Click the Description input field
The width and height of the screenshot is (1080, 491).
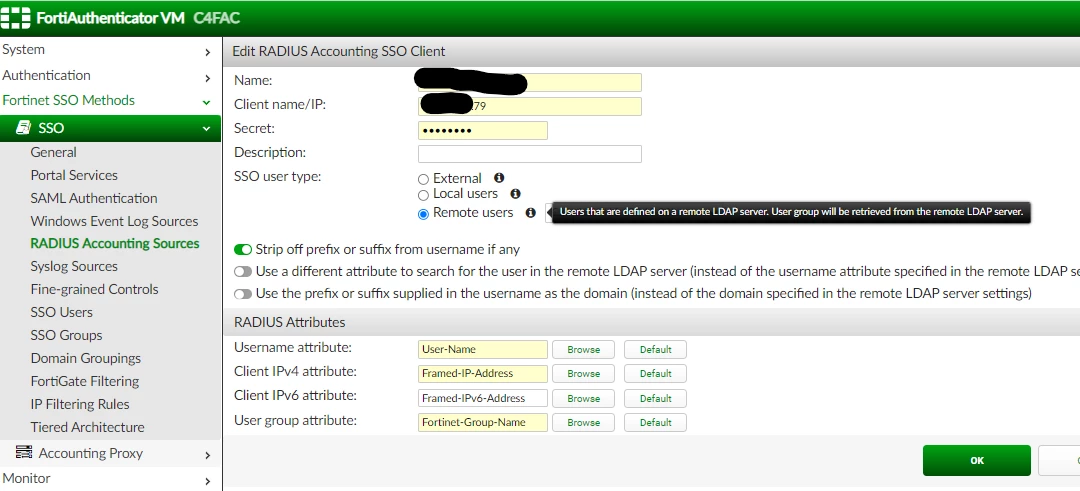click(x=530, y=154)
